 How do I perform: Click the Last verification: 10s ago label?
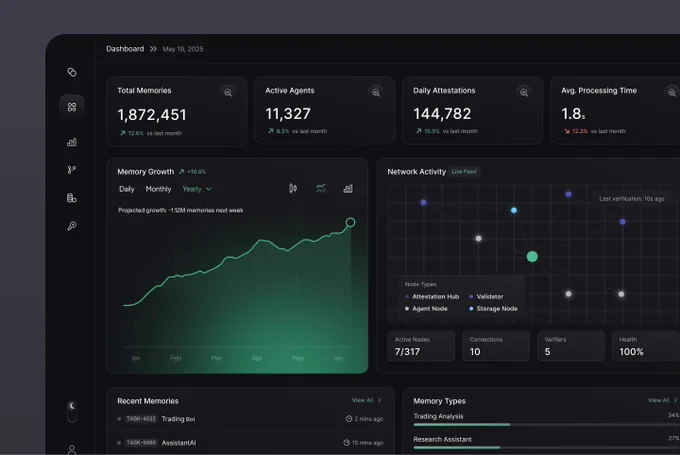click(631, 199)
